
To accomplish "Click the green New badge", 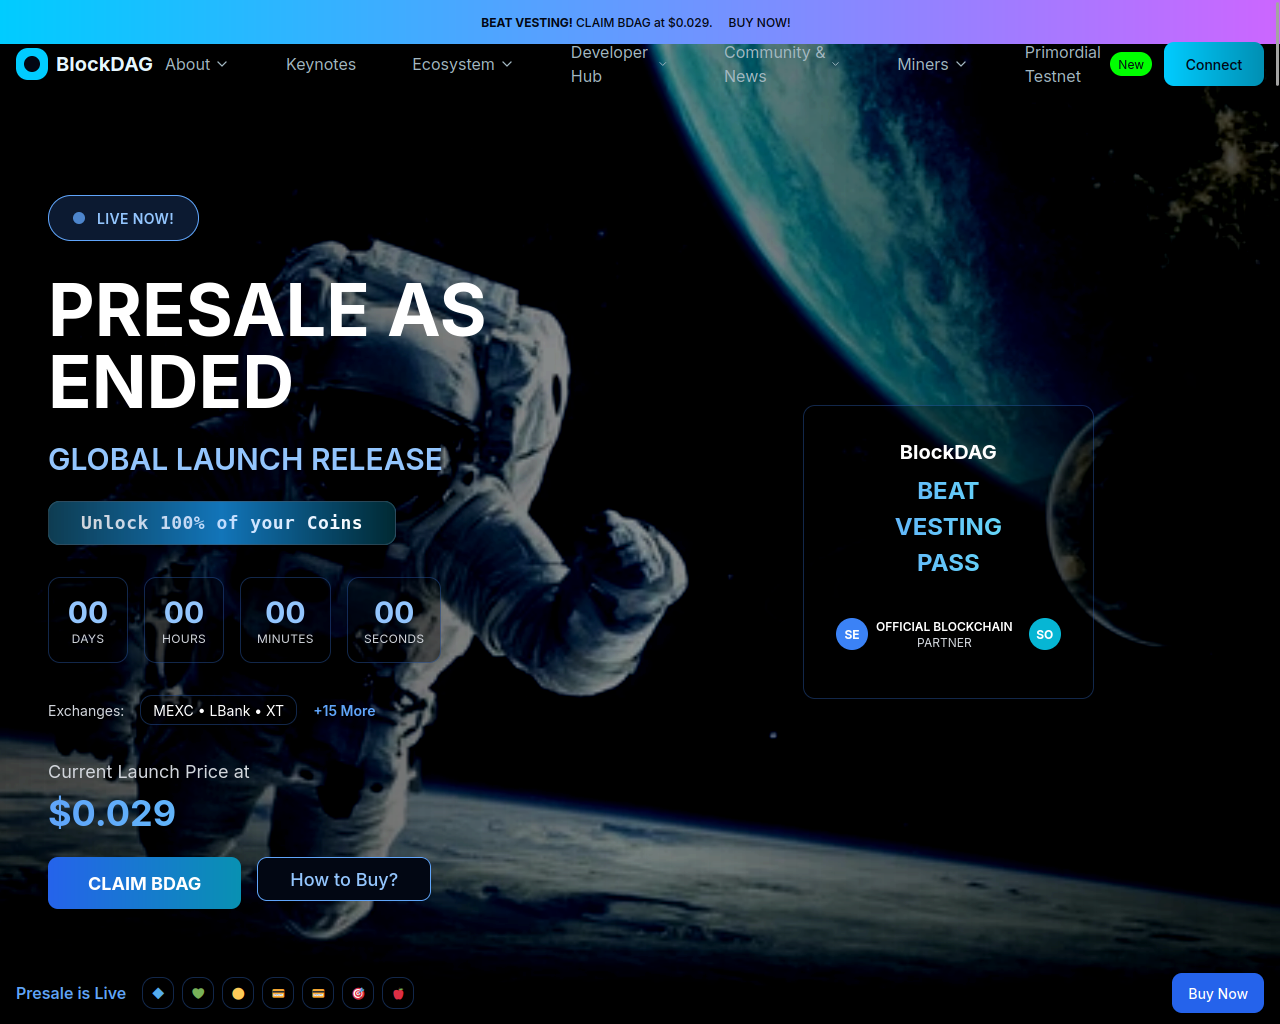I will (x=1131, y=64).
